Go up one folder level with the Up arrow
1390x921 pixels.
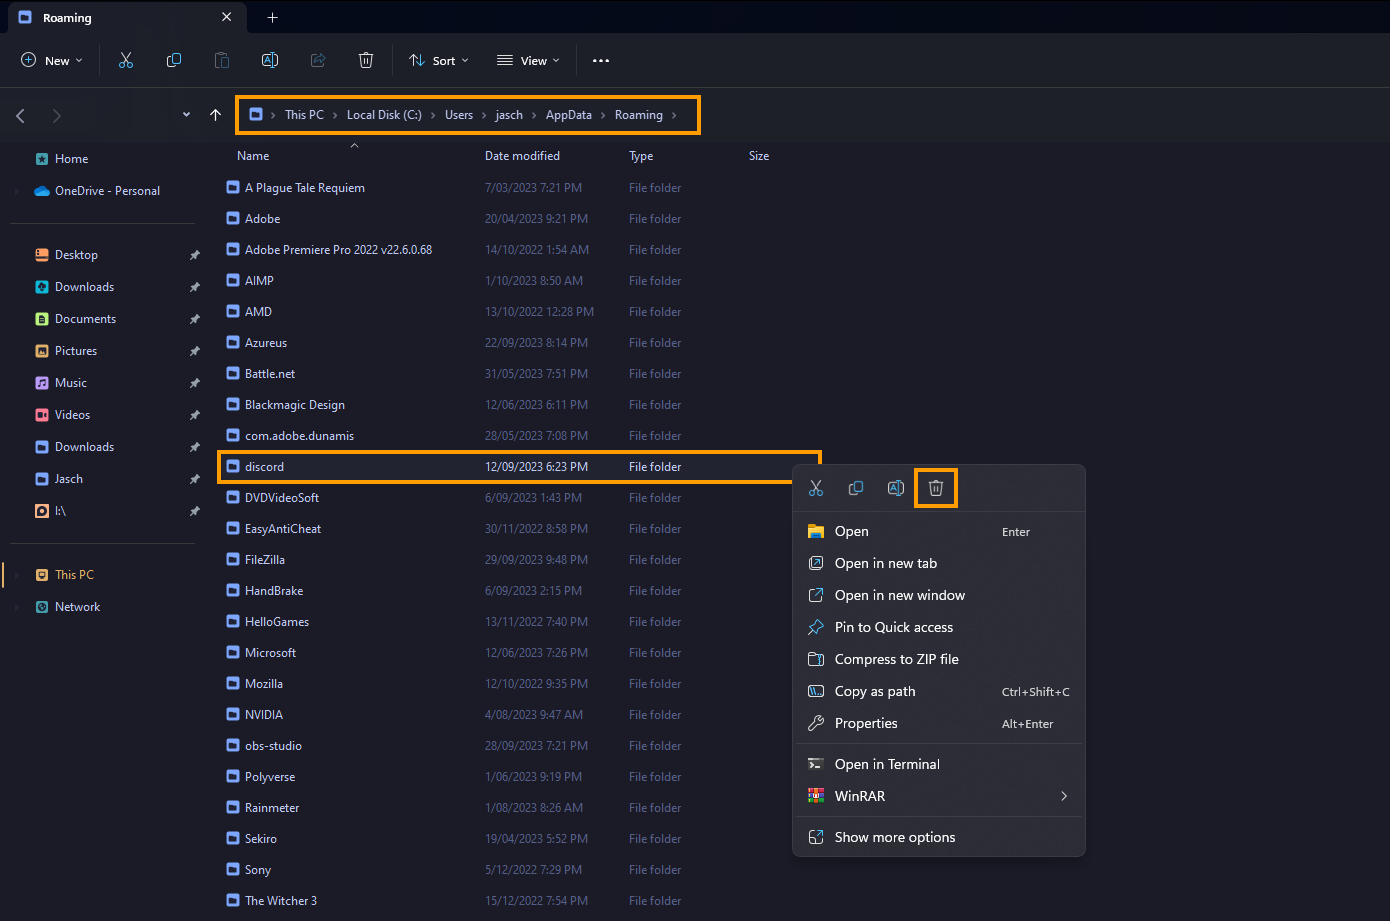(215, 115)
